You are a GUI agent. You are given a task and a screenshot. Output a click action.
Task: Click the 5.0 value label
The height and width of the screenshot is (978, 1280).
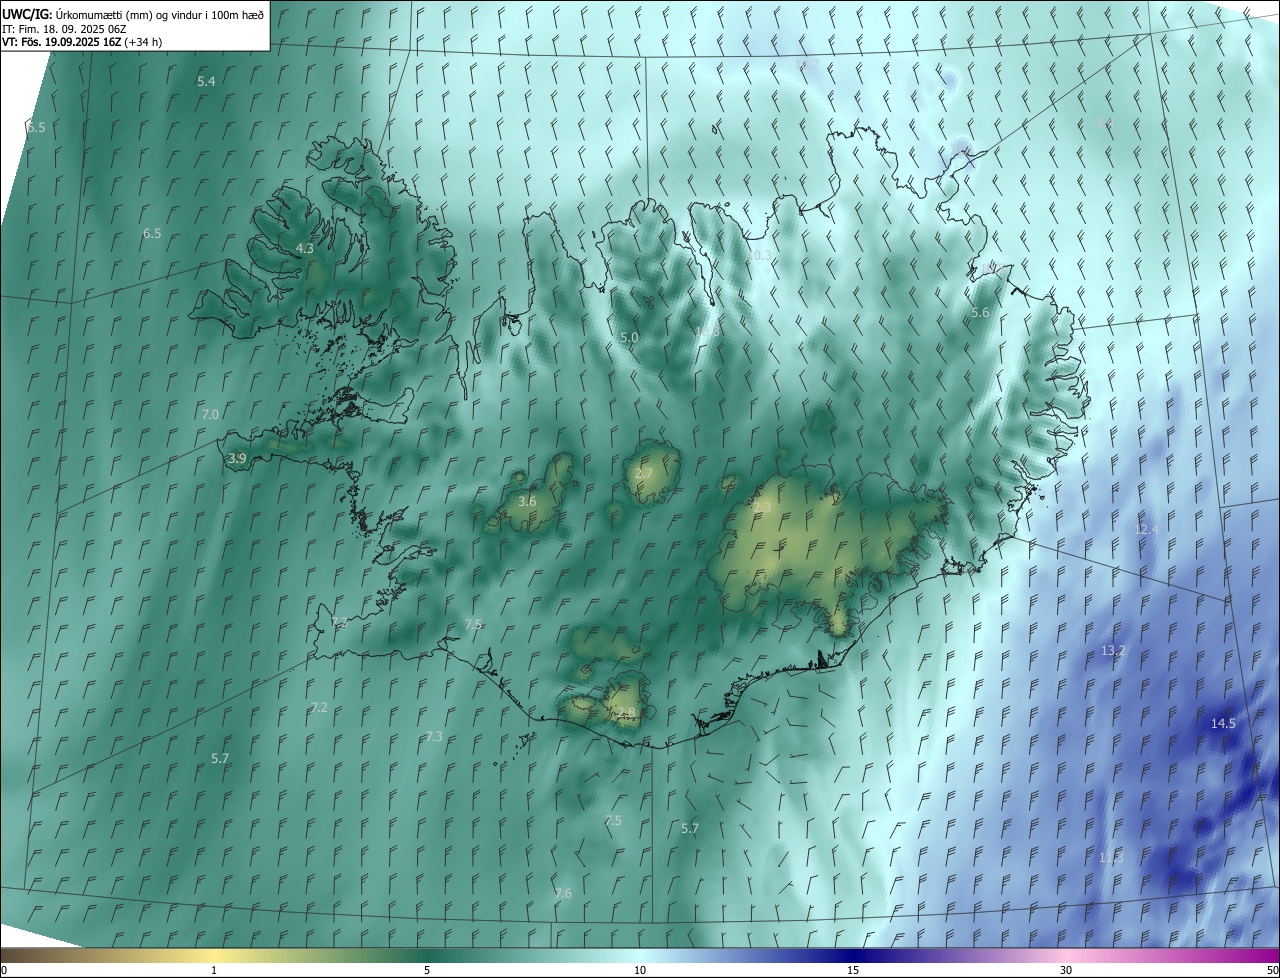pyautogui.click(x=629, y=338)
